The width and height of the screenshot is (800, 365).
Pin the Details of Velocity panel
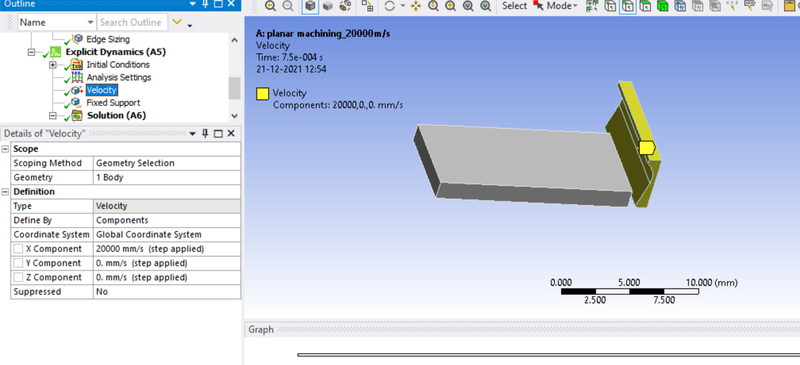coord(205,133)
